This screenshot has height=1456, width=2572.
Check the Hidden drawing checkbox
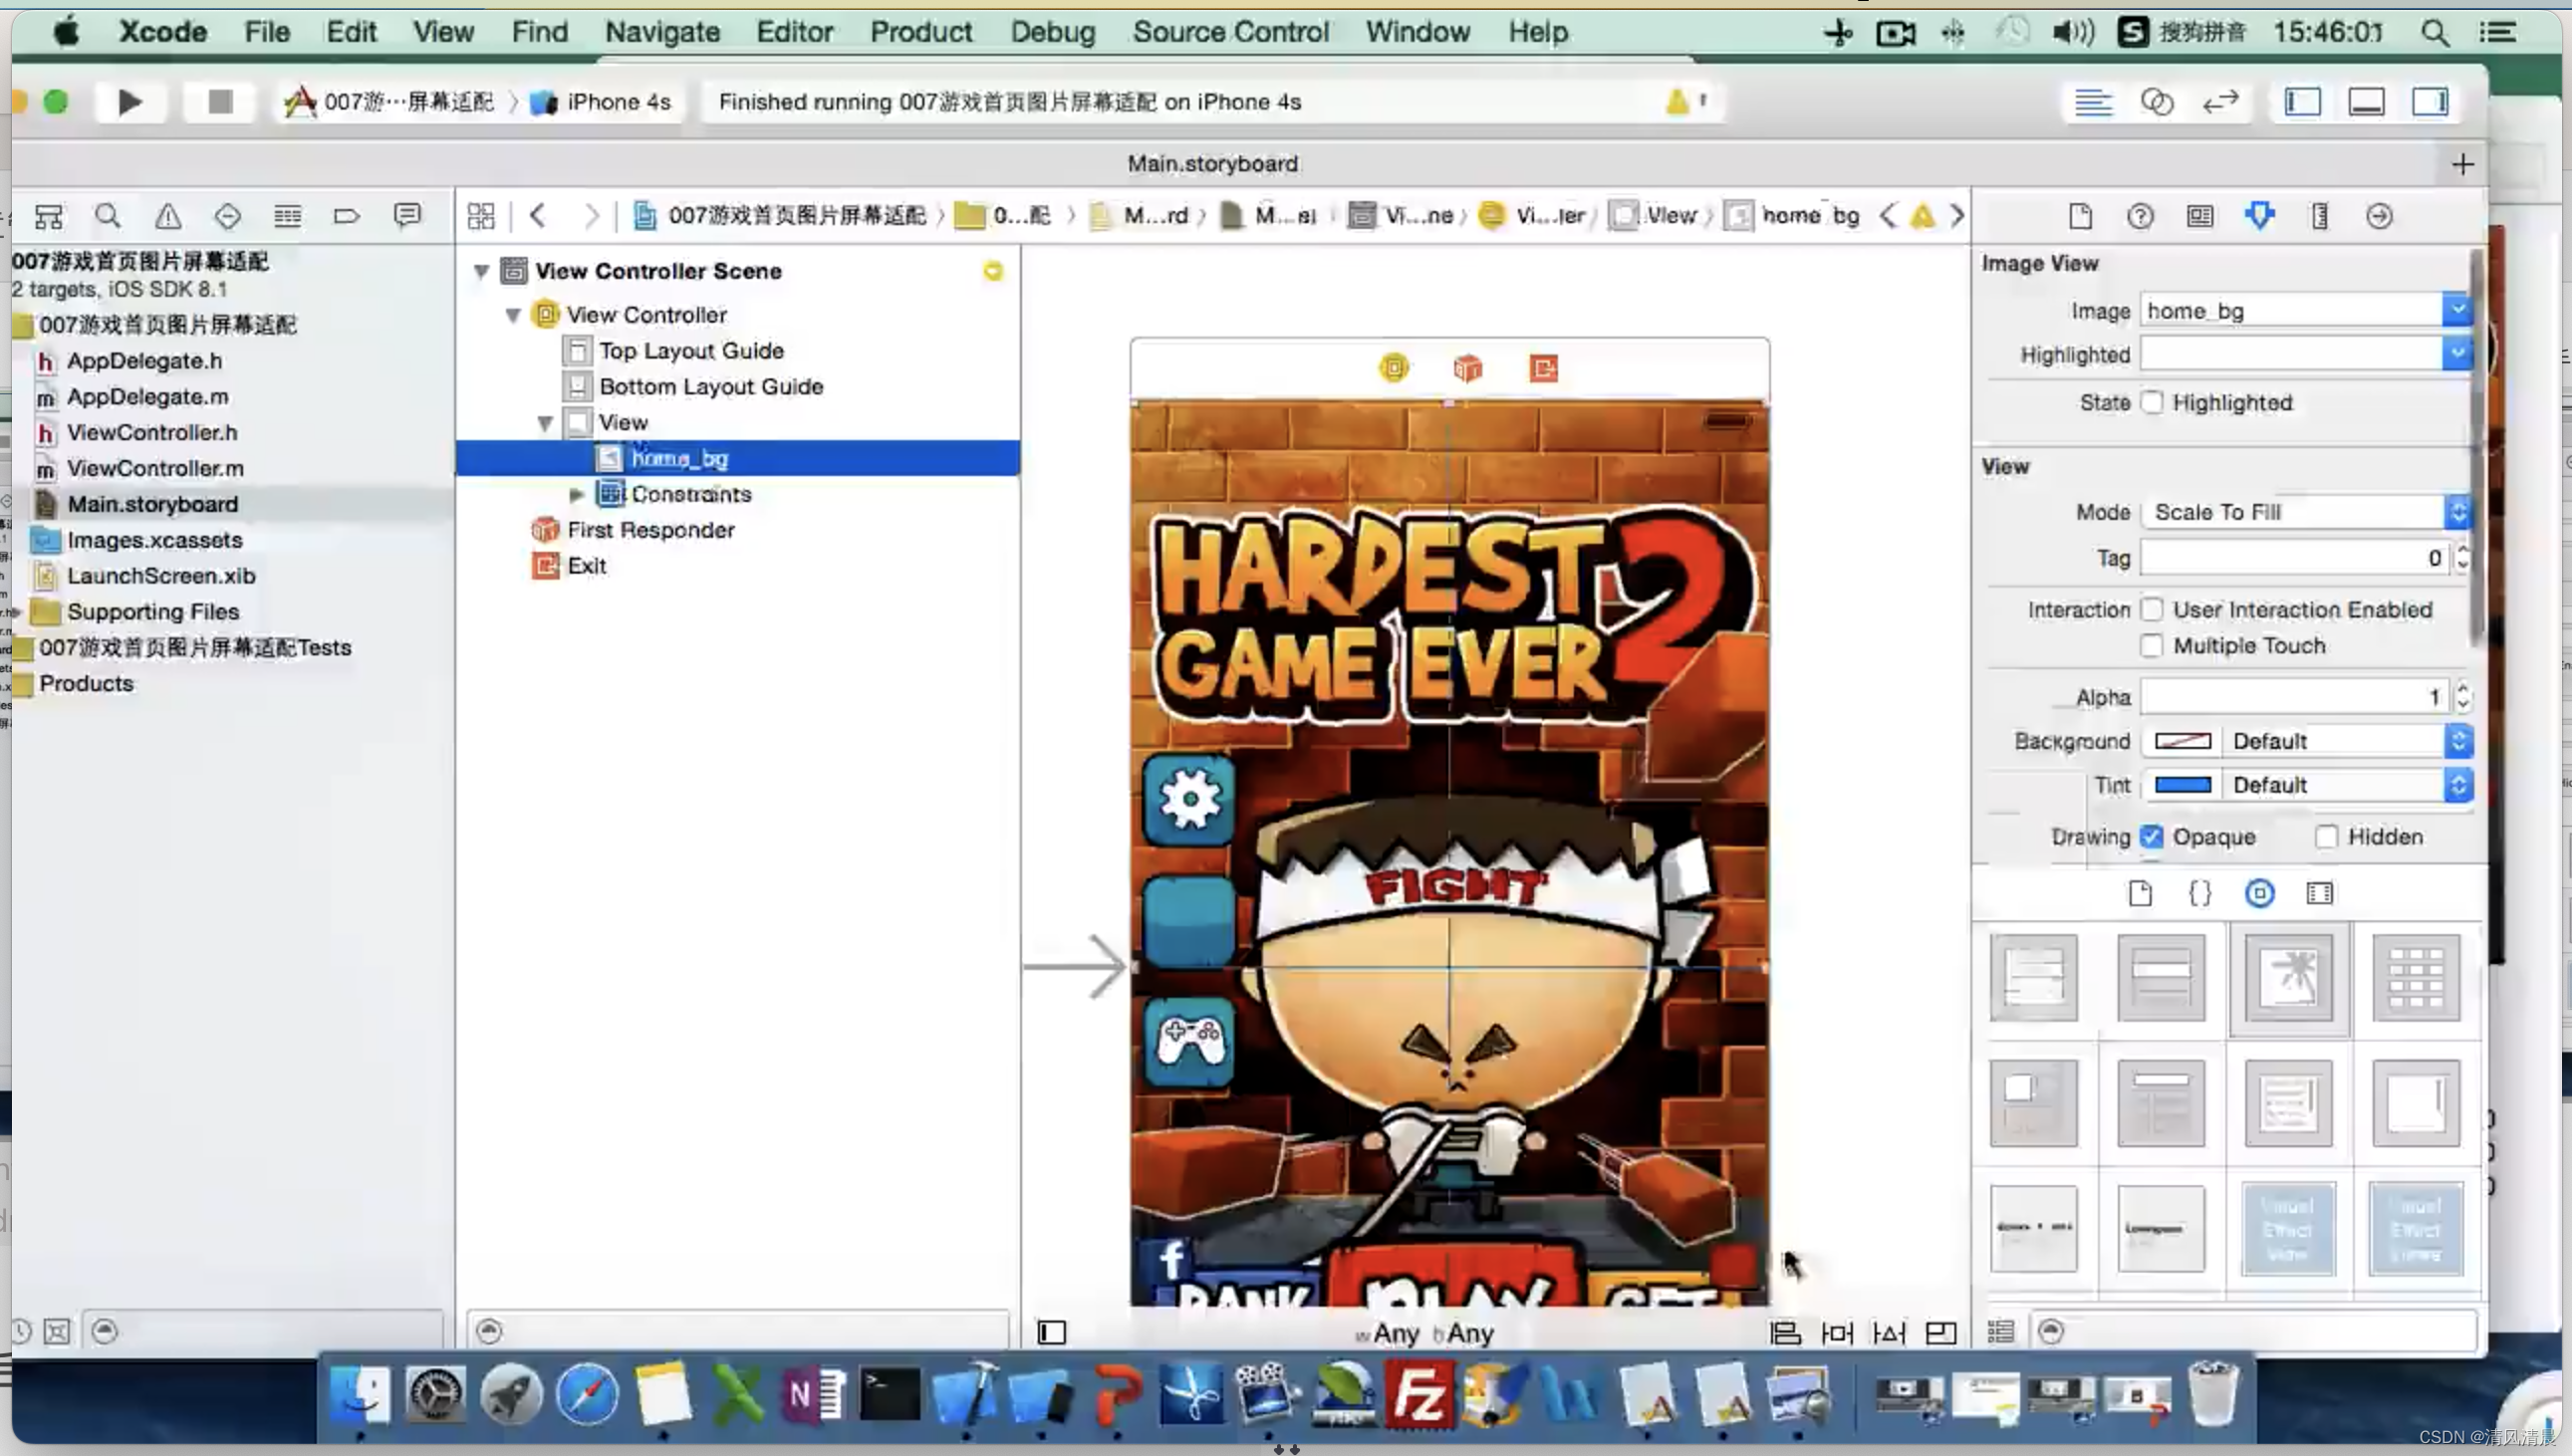point(2327,836)
